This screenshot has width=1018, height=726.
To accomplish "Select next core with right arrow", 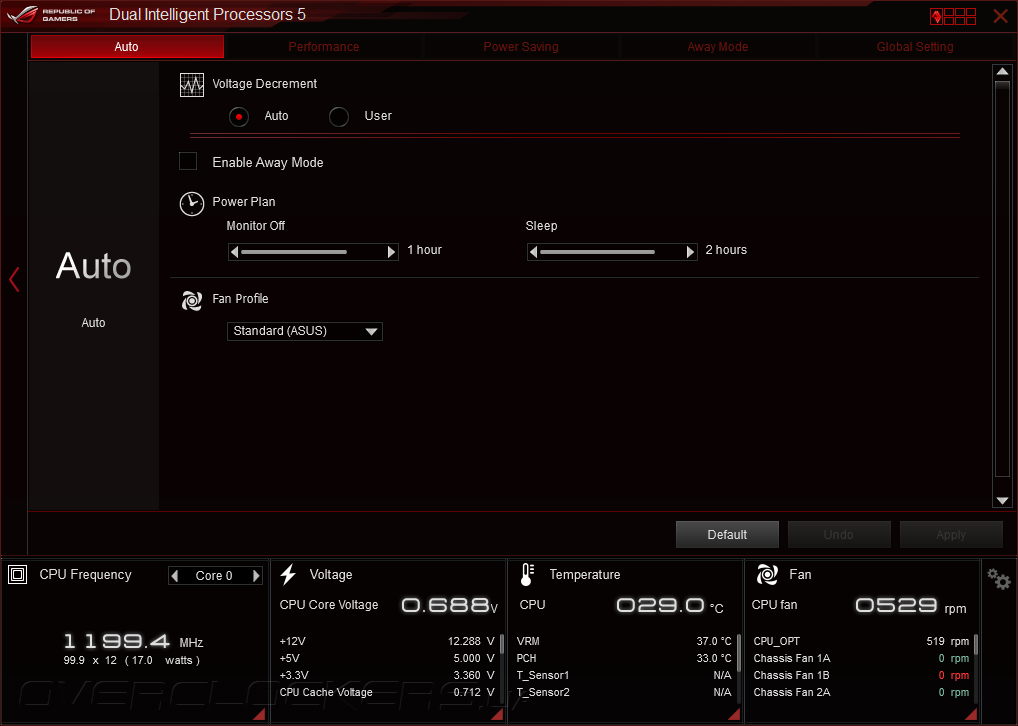I will click(256, 575).
